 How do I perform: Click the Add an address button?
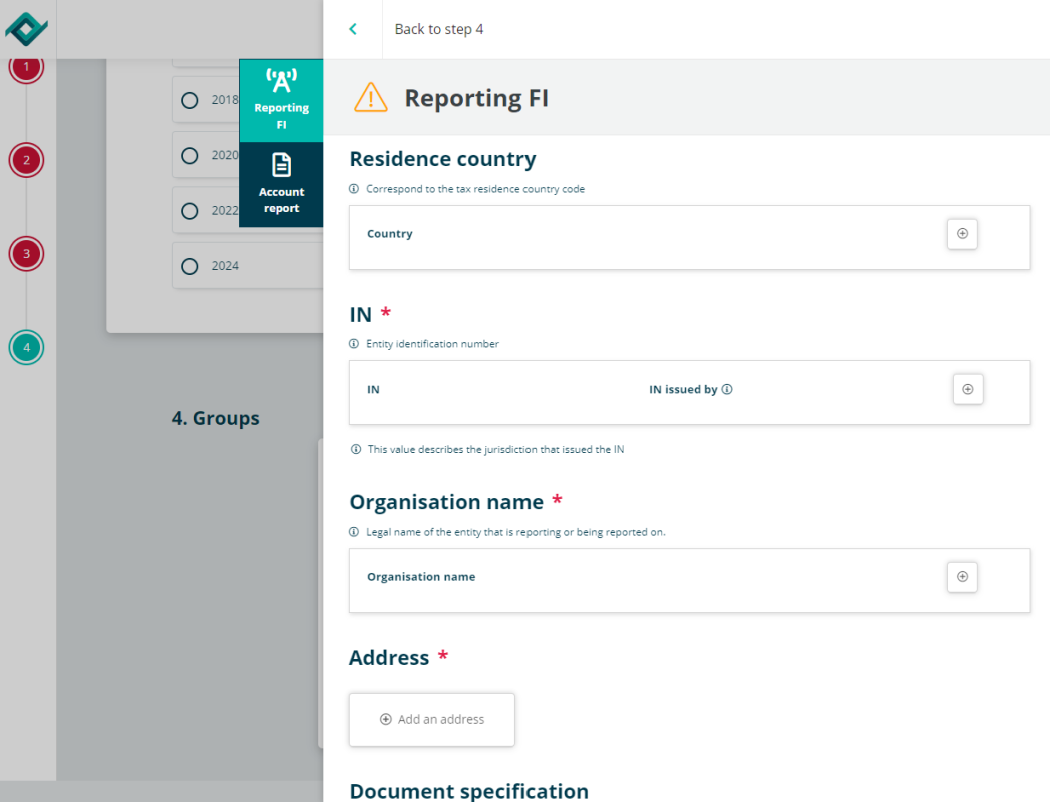pyautogui.click(x=432, y=720)
